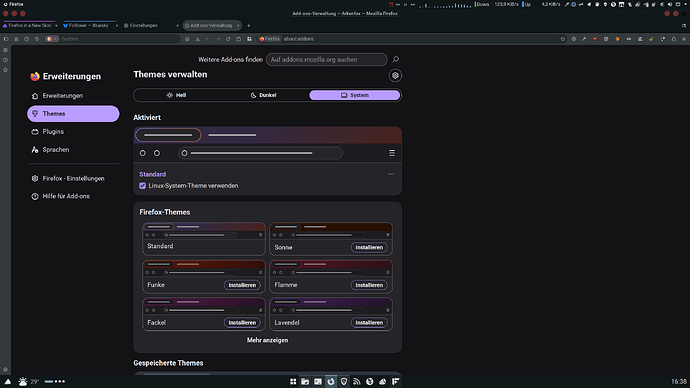
Task: Open the gear tools menu for add-ons
Action: click(x=395, y=76)
